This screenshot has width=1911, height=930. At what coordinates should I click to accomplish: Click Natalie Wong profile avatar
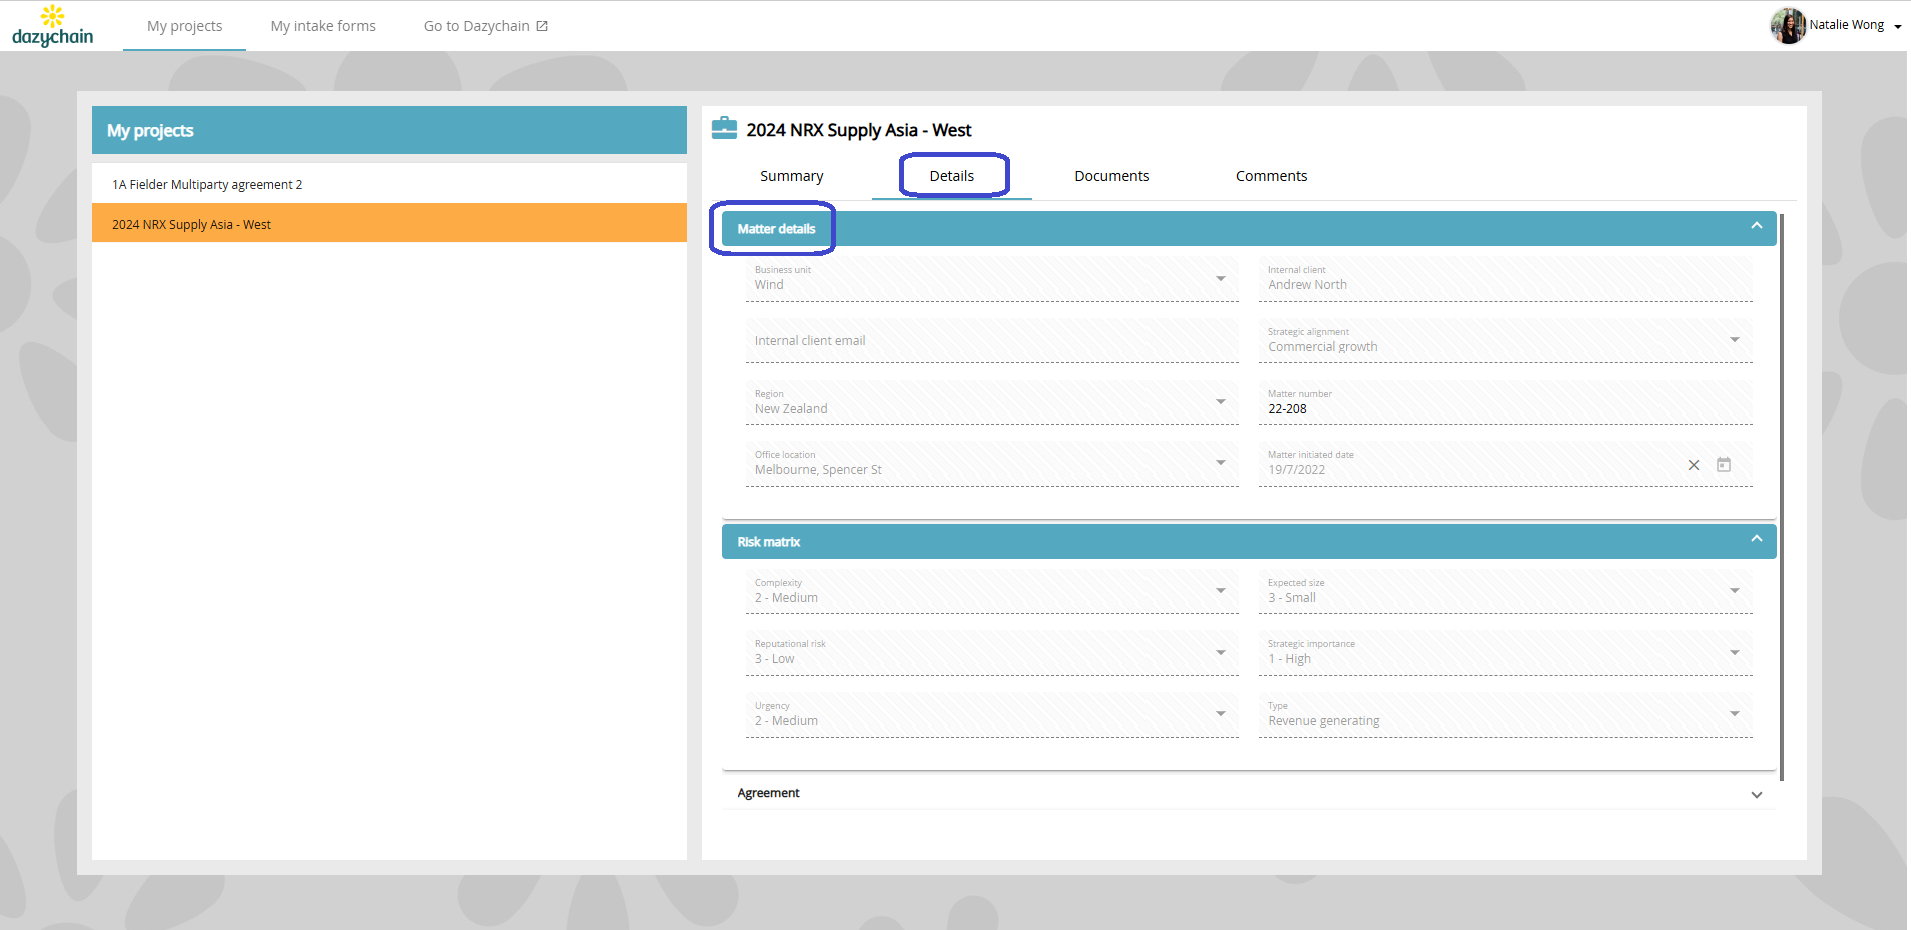[x=1788, y=25]
